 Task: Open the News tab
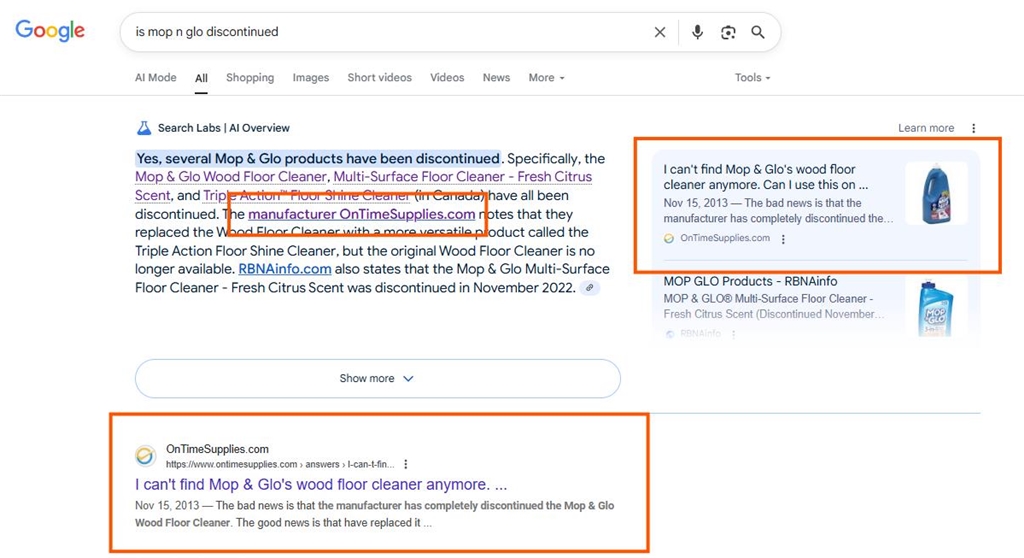tap(496, 77)
